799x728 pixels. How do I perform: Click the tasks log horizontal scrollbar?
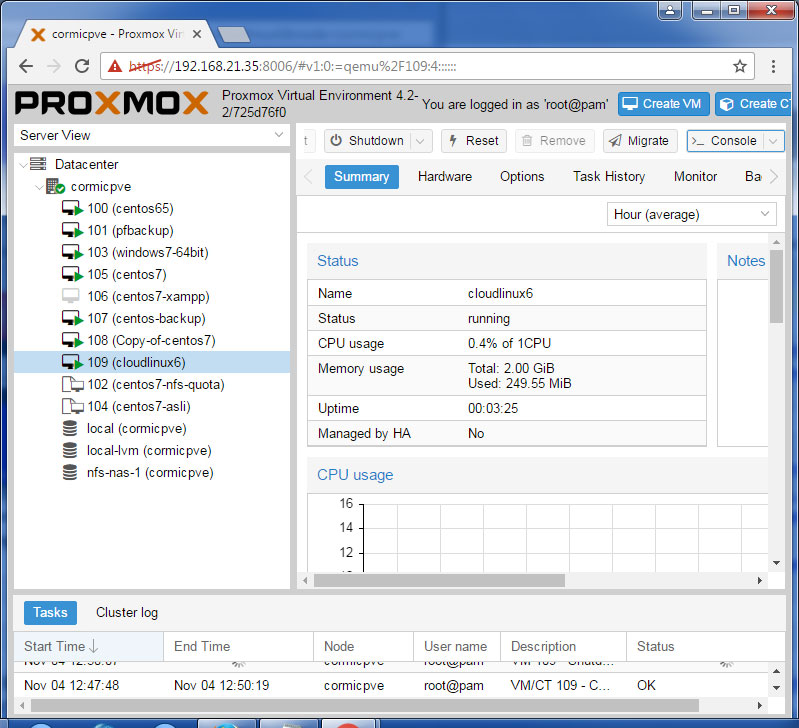(x=365, y=706)
